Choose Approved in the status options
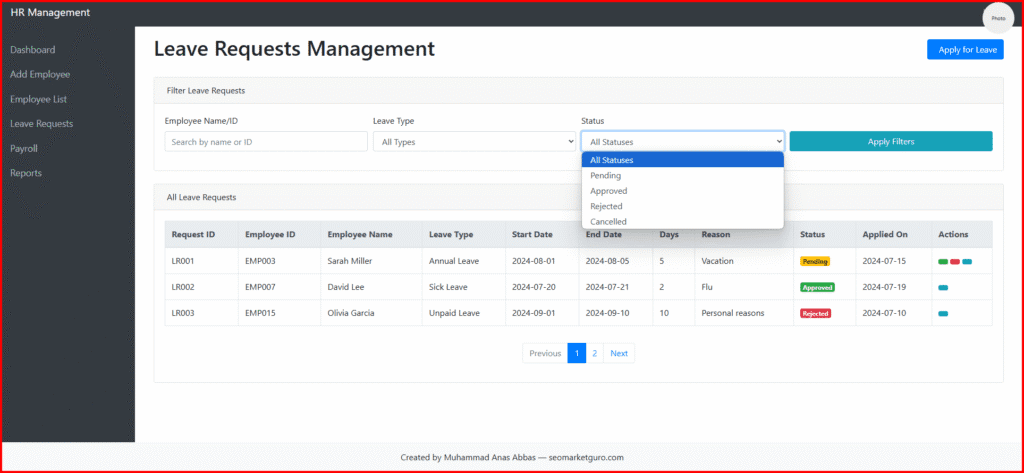The width and height of the screenshot is (1024, 473). pos(609,191)
